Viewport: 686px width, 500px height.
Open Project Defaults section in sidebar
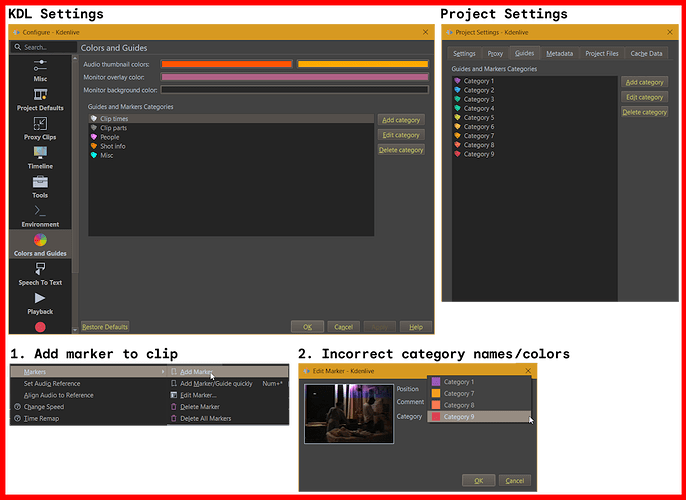click(40, 99)
